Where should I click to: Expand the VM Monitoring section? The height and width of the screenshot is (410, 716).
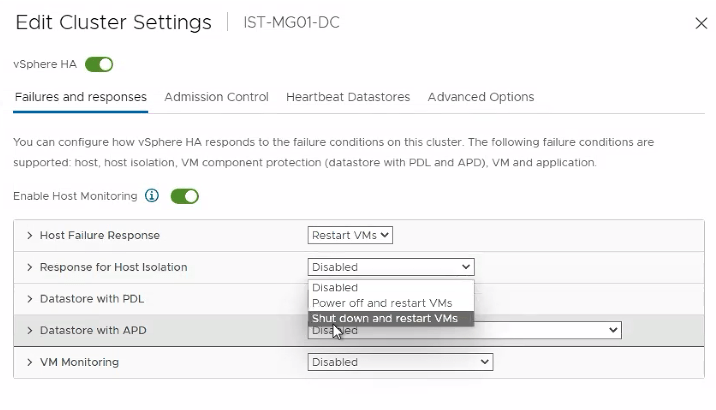tap(30, 362)
